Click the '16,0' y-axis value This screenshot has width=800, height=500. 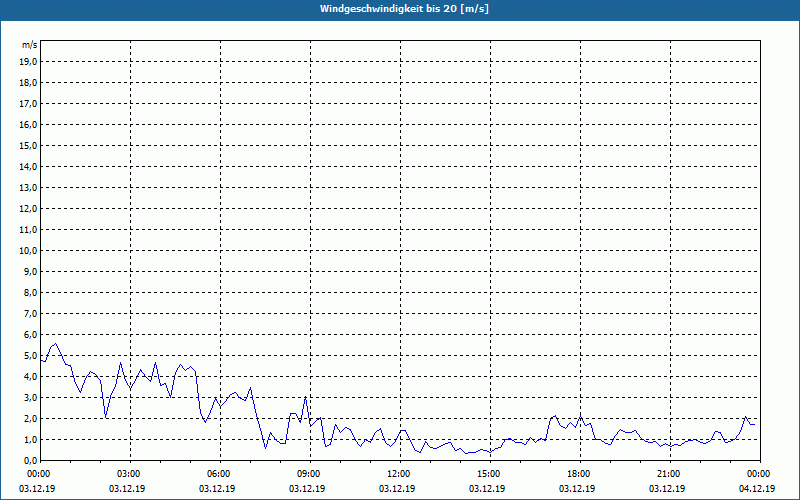click(29, 124)
